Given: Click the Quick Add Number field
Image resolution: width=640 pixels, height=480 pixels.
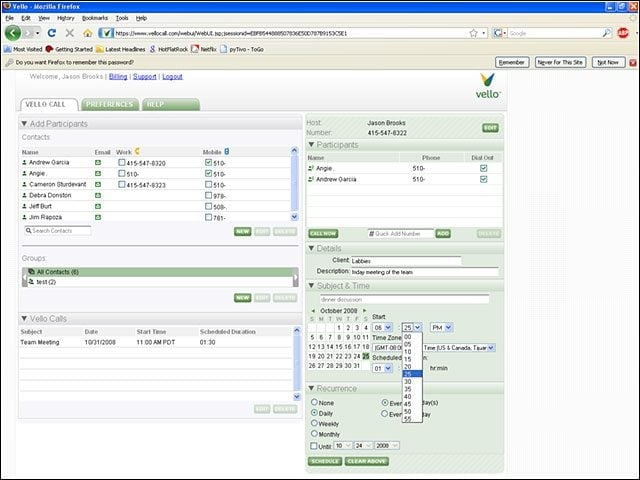Looking at the screenshot, I should (400, 233).
